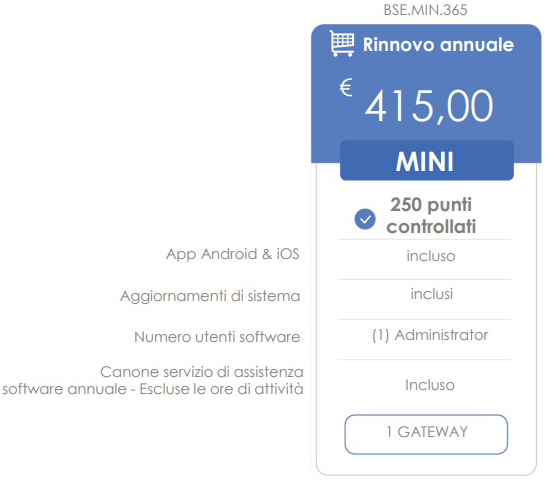Click the blue plan header banner
Image resolution: width=550 pixels, height=500 pixels.
click(426, 94)
